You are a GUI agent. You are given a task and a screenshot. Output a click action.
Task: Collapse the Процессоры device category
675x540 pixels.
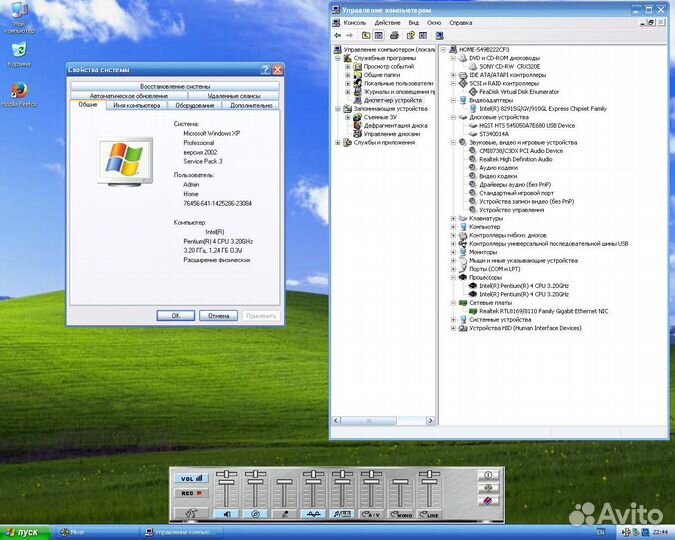(x=453, y=277)
